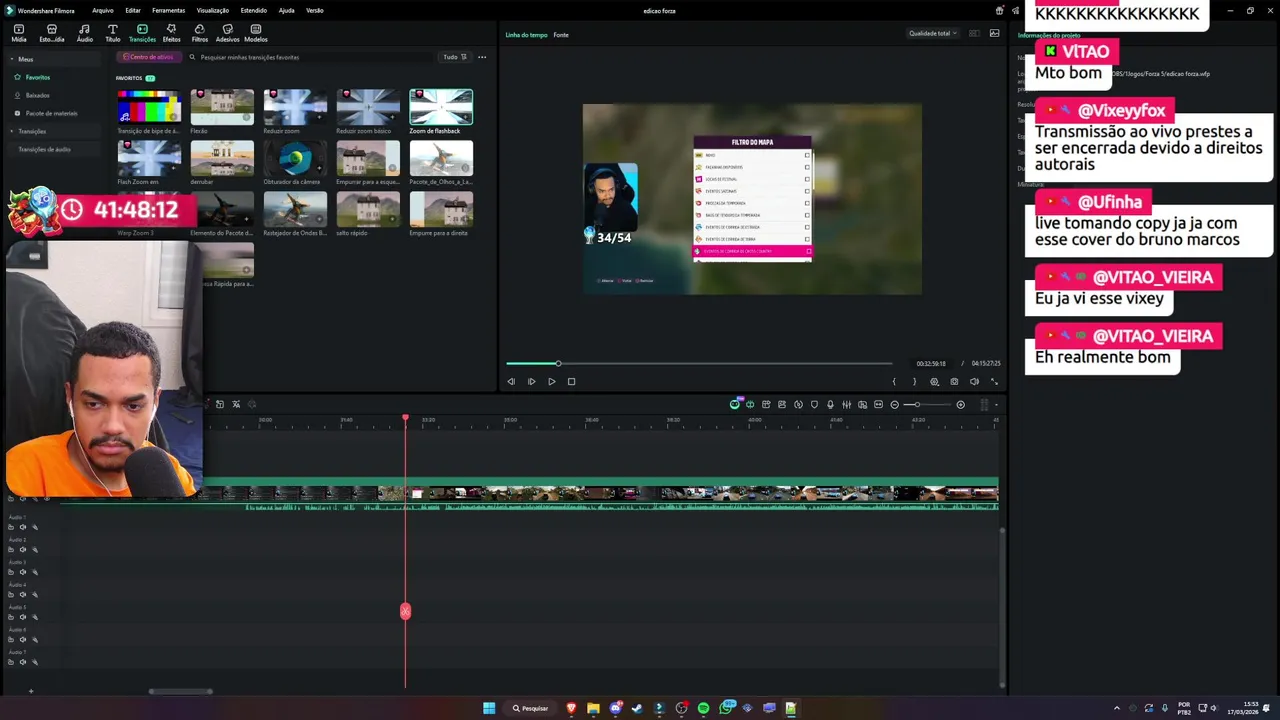Click zoom-in plus icon on timeline

(960, 404)
